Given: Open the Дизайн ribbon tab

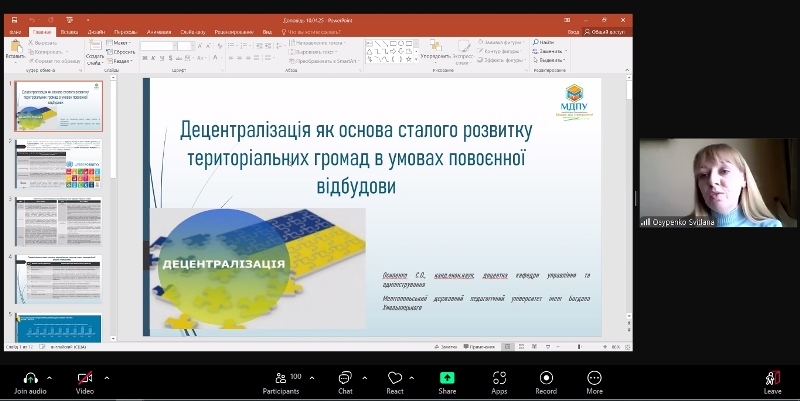Looking at the screenshot, I should tap(97, 32).
